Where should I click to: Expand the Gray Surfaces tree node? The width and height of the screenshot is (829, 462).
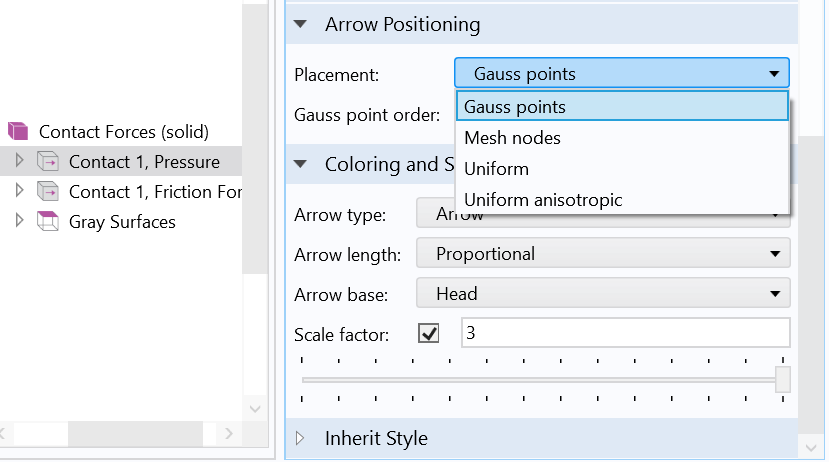18,221
